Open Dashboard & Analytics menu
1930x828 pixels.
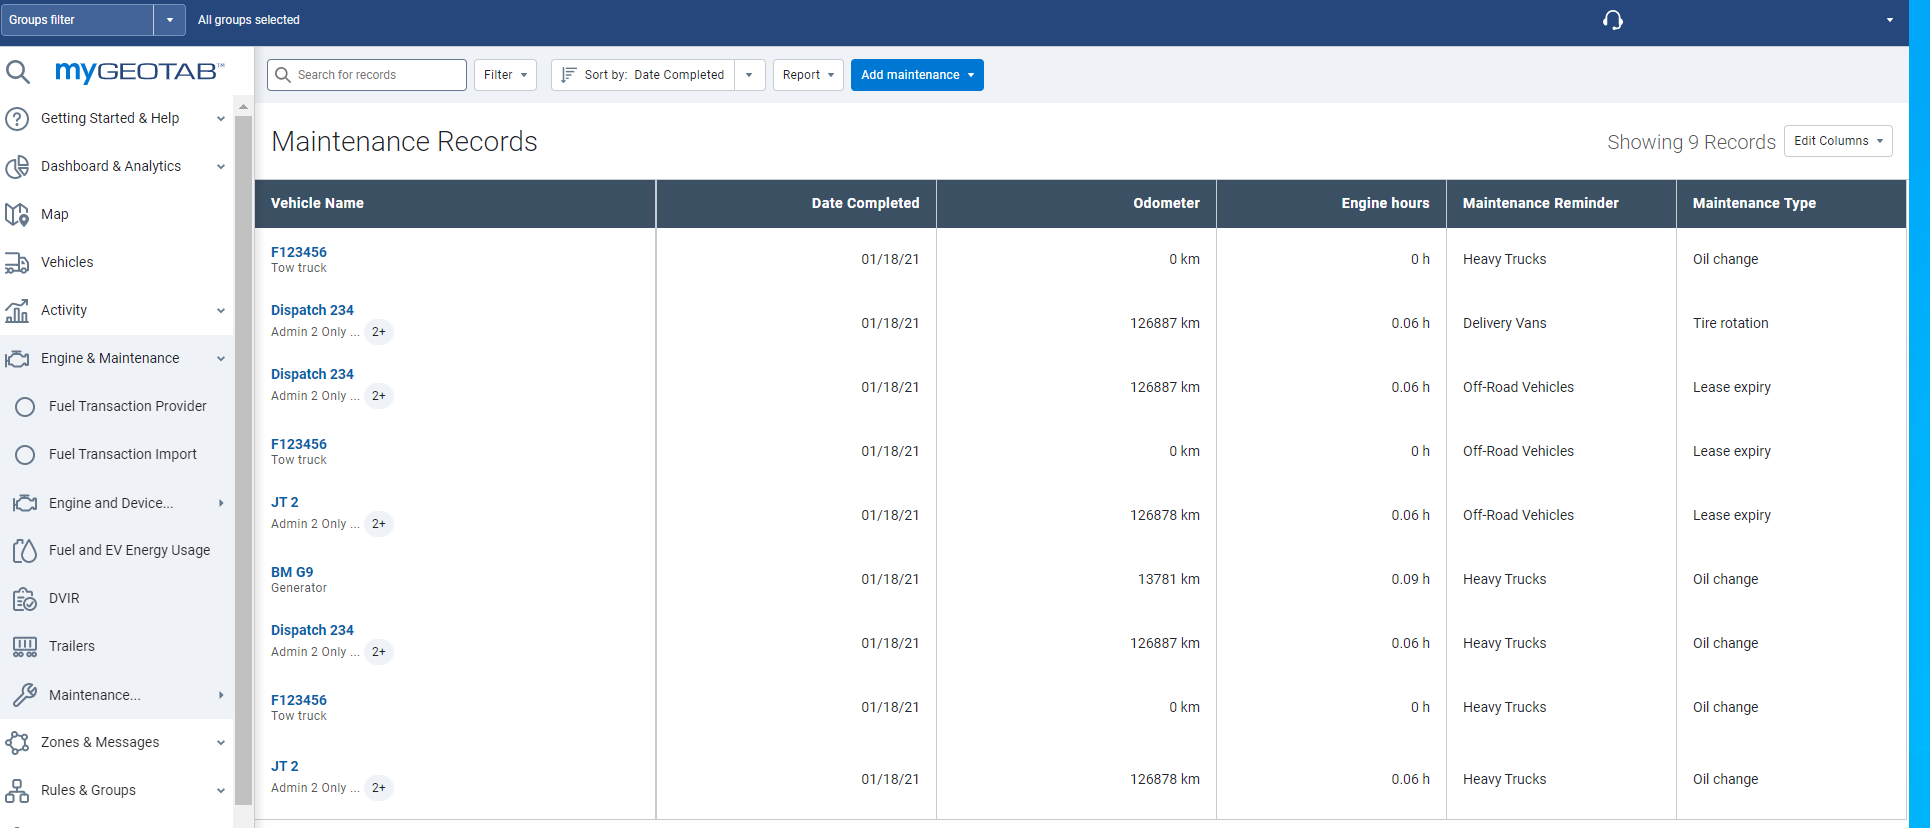[x=220, y=167]
